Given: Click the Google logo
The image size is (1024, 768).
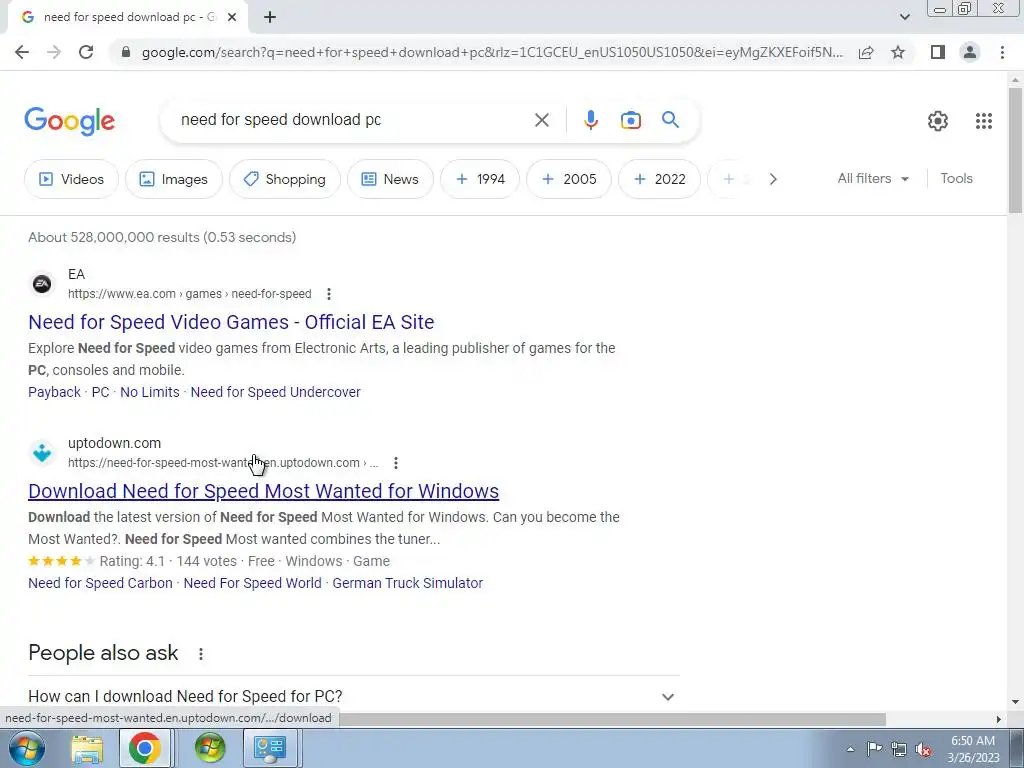Looking at the screenshot, I should pos(69,121).
